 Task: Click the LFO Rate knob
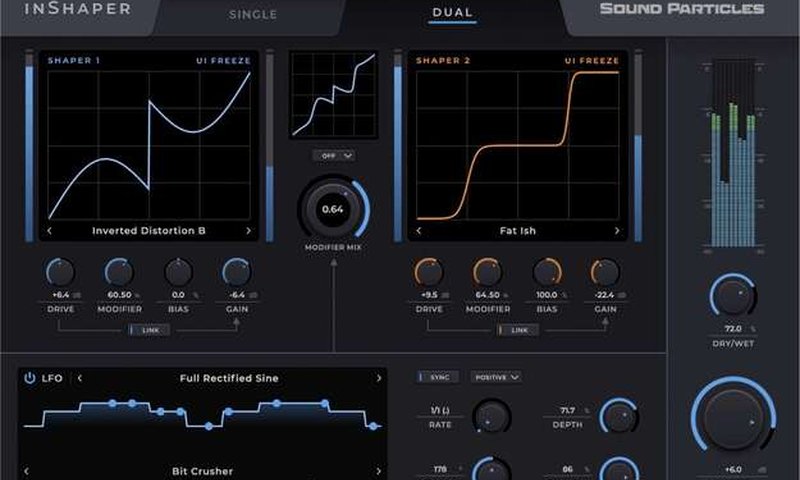[489, 415]
